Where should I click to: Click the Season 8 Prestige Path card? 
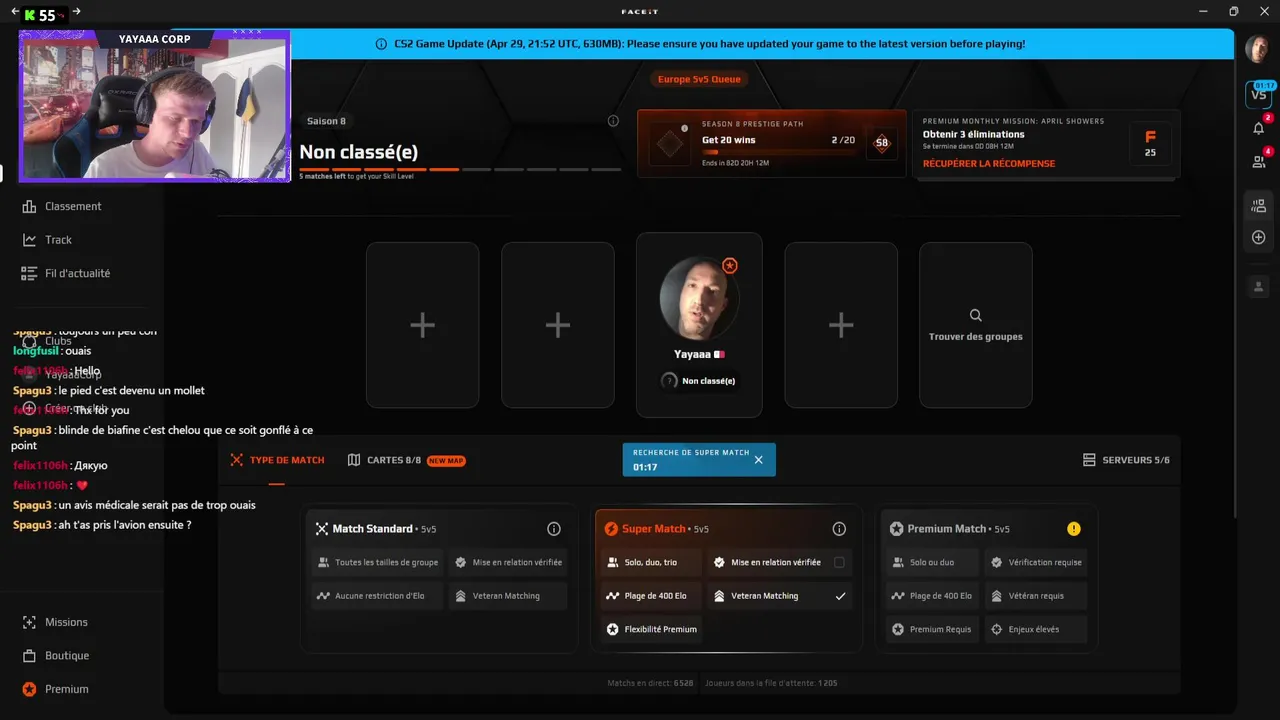771,143
